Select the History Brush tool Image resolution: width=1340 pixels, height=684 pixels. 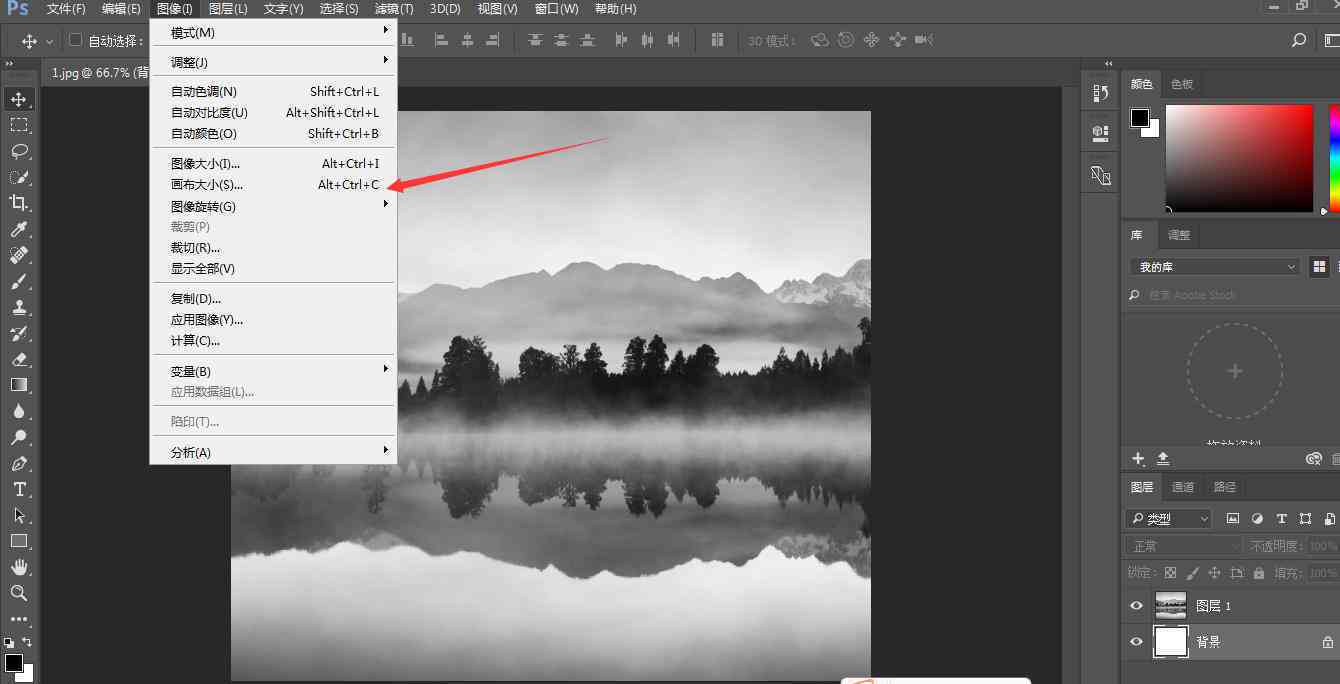coord(19,333)
